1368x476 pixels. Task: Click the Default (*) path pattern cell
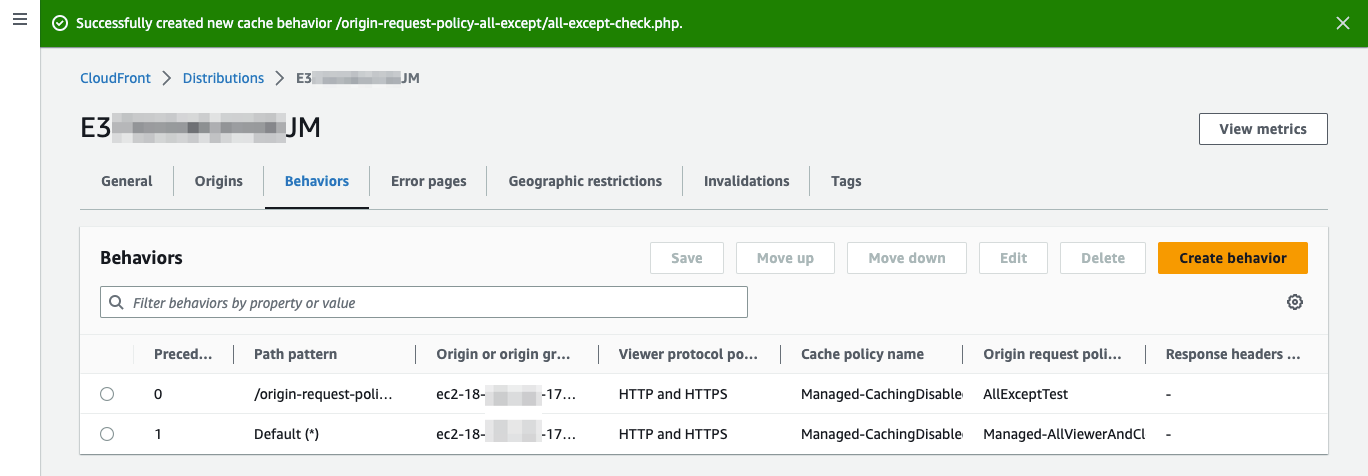(x=287, y=434)
